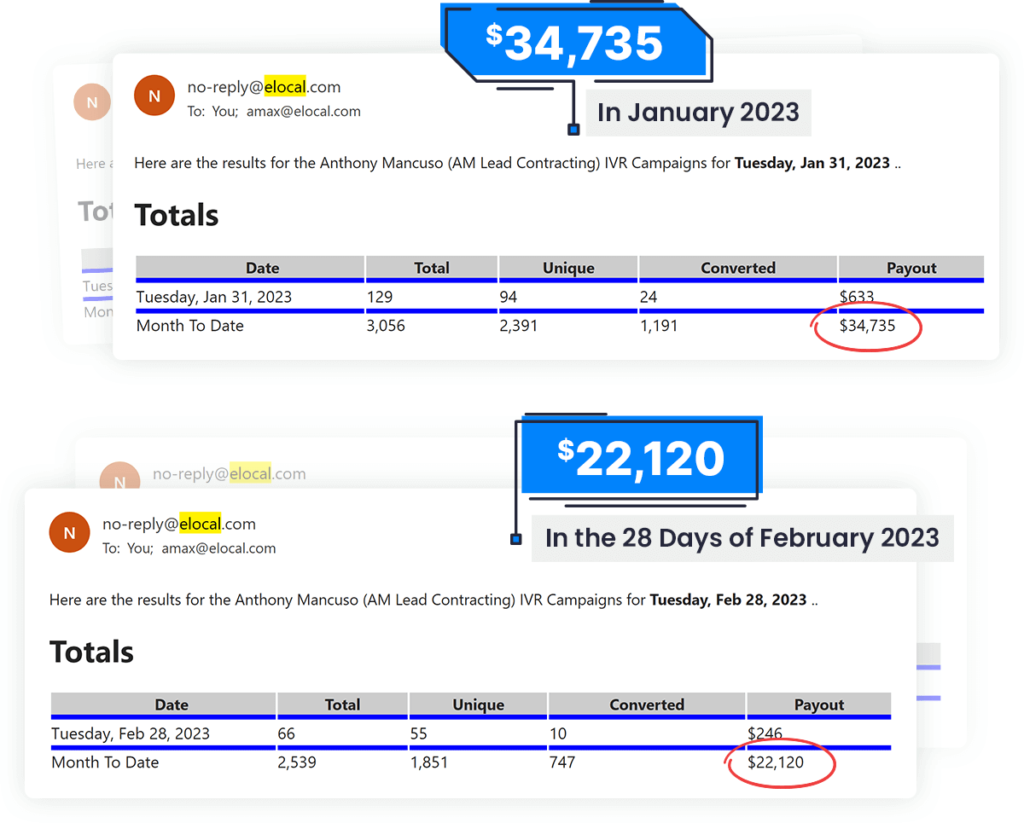Click the orange N avatar in February email
Screen dimensions: 1024x823
[69, 533]
